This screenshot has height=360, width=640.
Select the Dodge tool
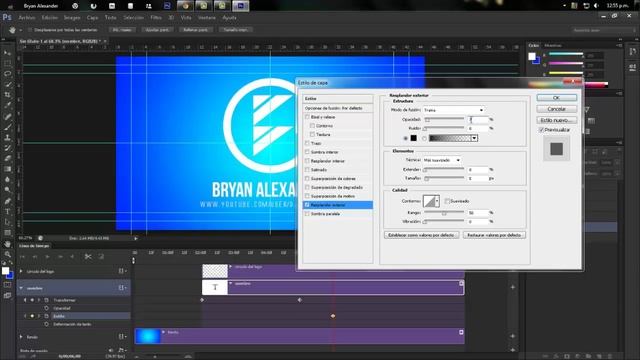[7, 190]
